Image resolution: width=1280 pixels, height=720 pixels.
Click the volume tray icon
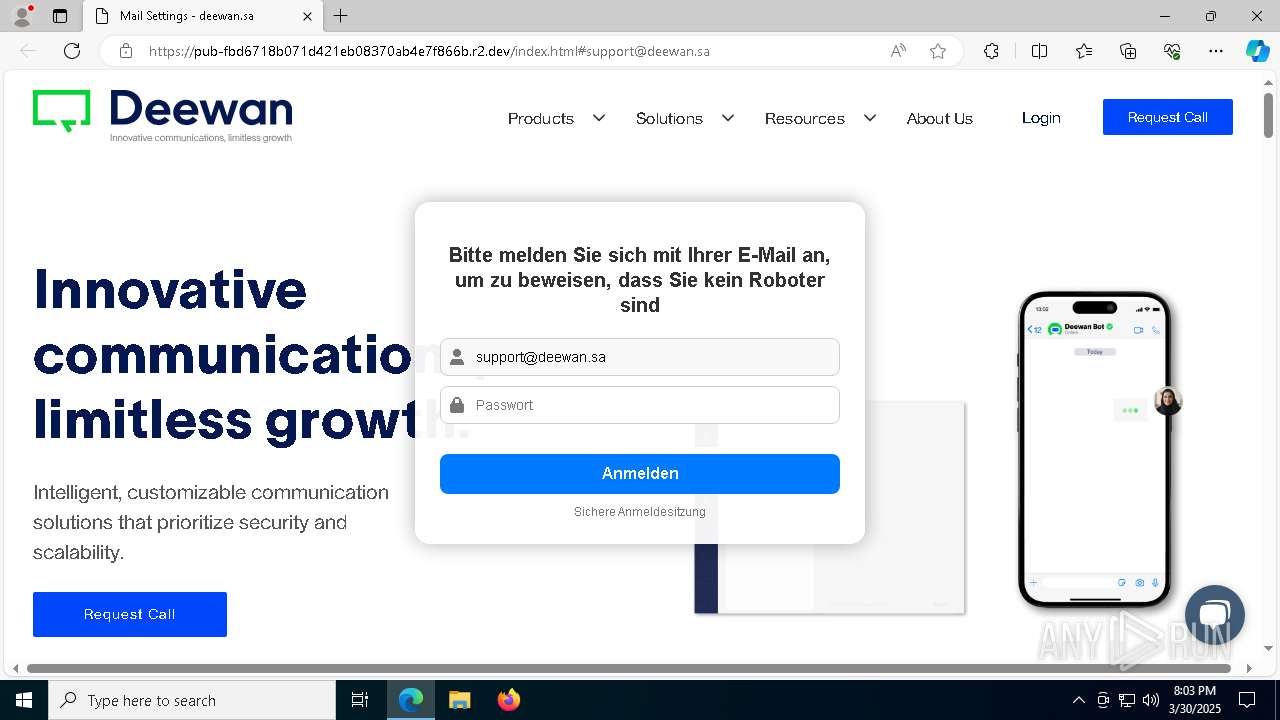[1151, 700]
